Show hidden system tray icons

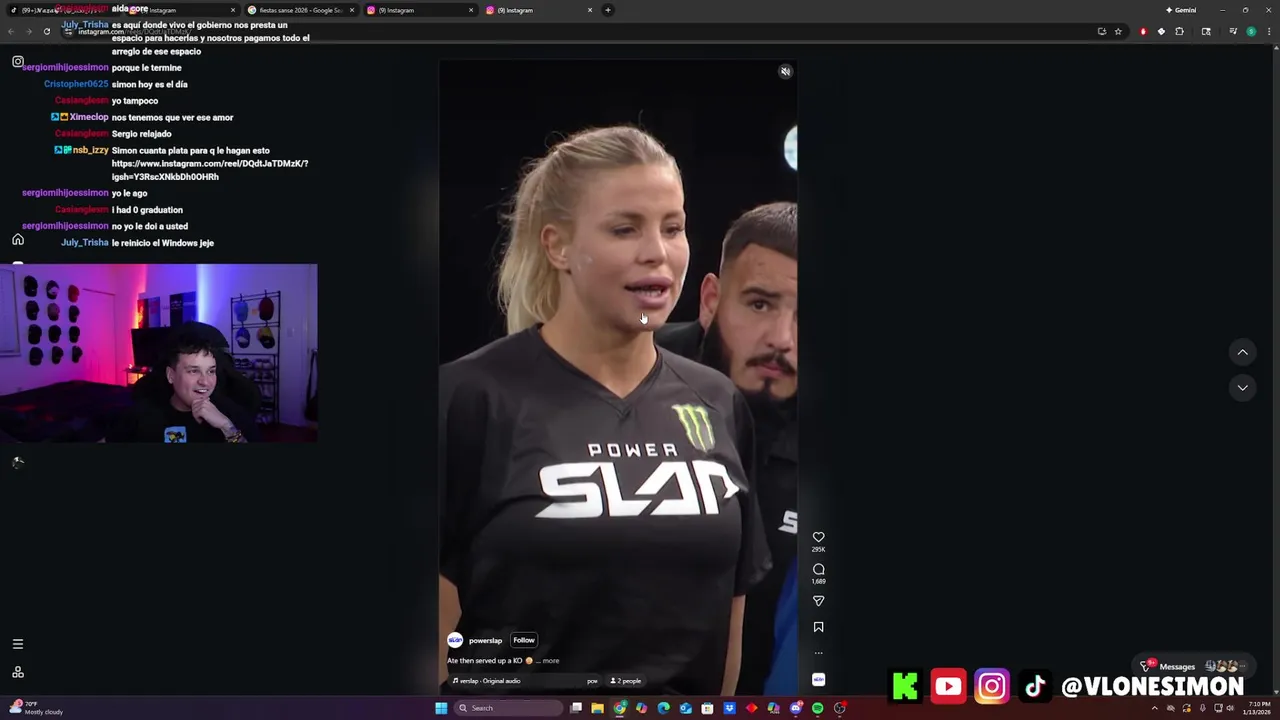point(1154,708)
